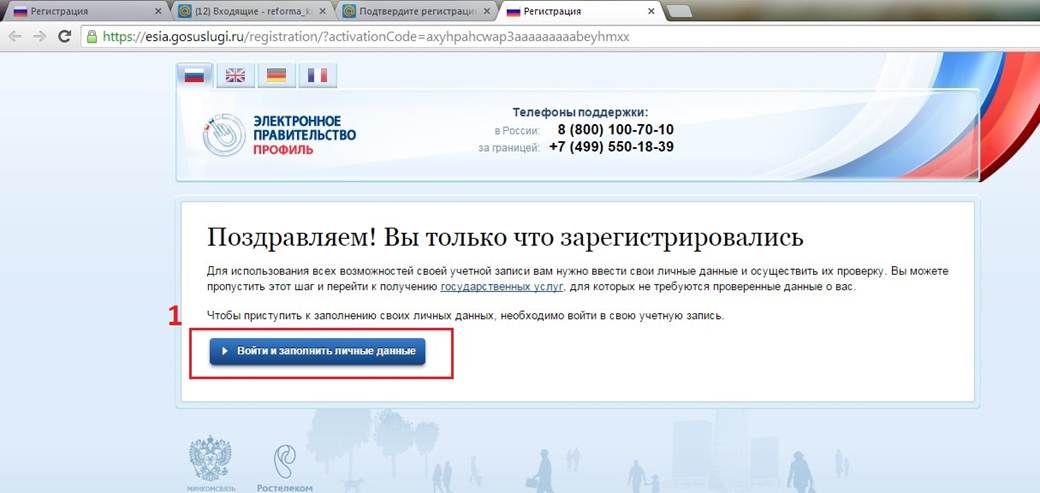Click browser forward arrow
Screen dimensions: 1040x493
[x=39, y=36]
